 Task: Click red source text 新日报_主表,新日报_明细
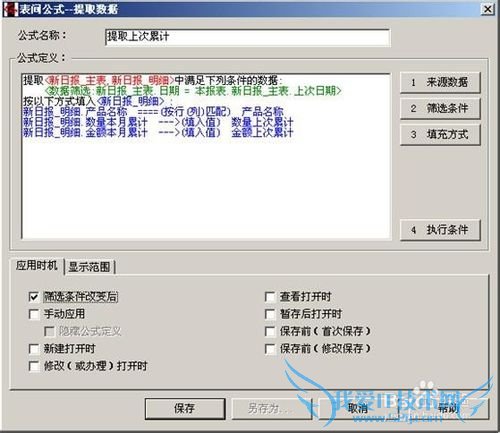[109, 80]
